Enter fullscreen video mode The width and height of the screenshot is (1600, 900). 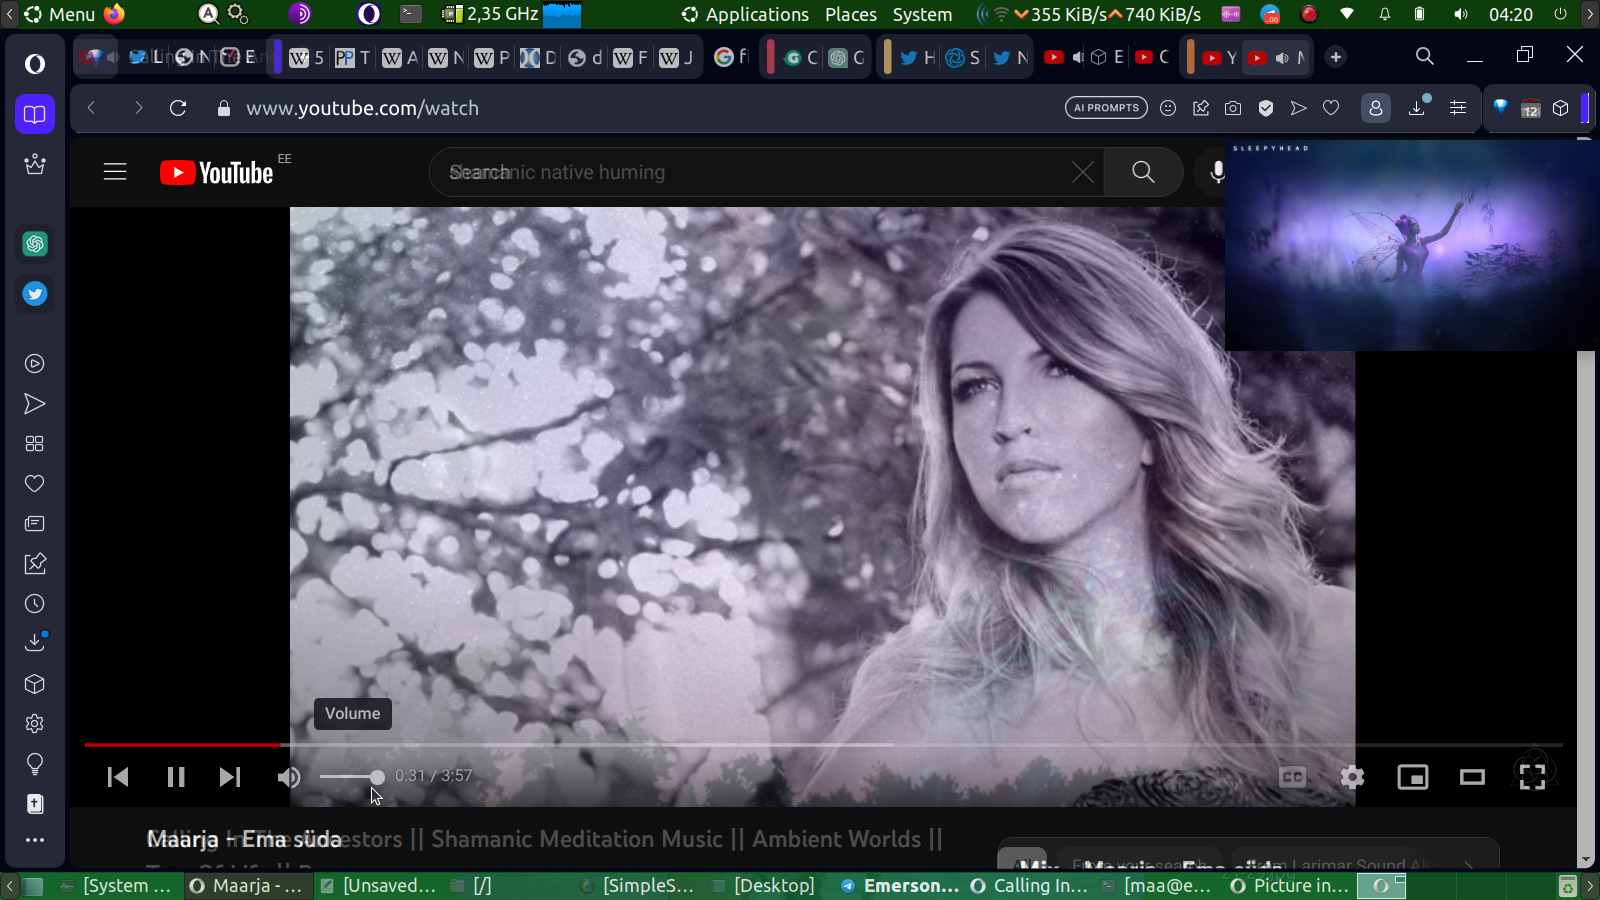pyautogui.click(x=1532, y=777)
